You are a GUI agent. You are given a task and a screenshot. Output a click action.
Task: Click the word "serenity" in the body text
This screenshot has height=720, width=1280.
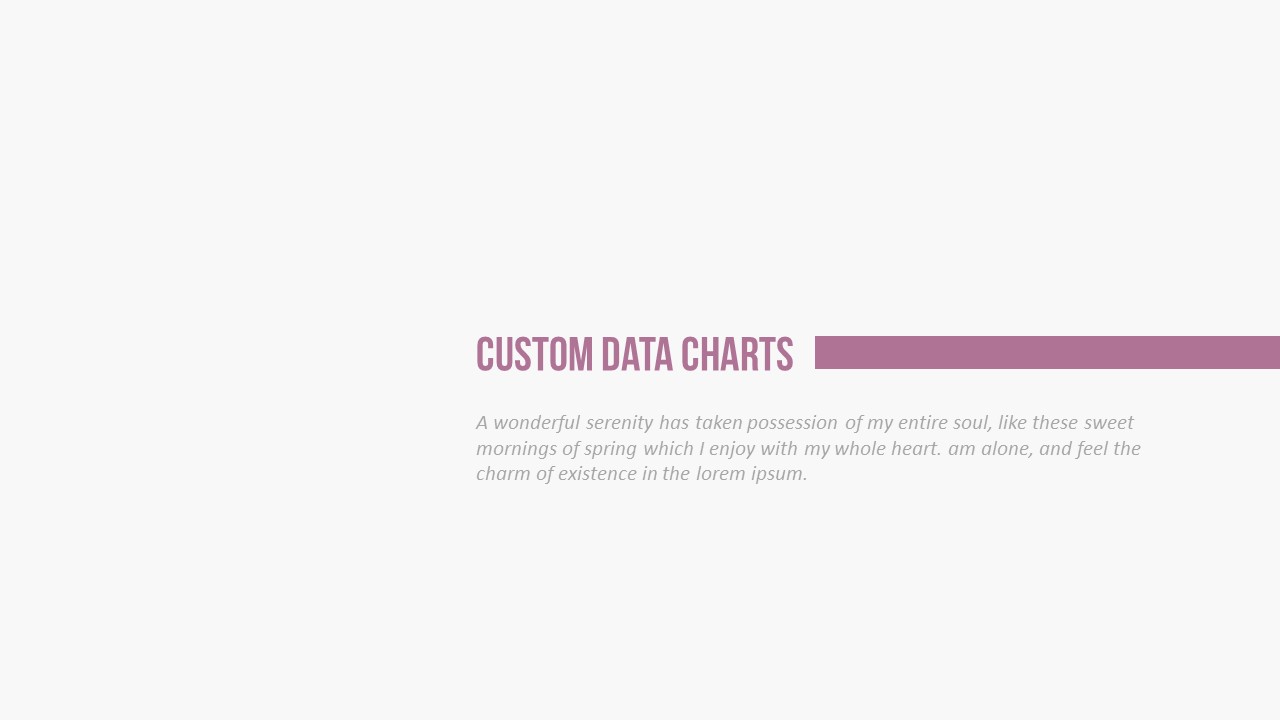click(619, 423)
